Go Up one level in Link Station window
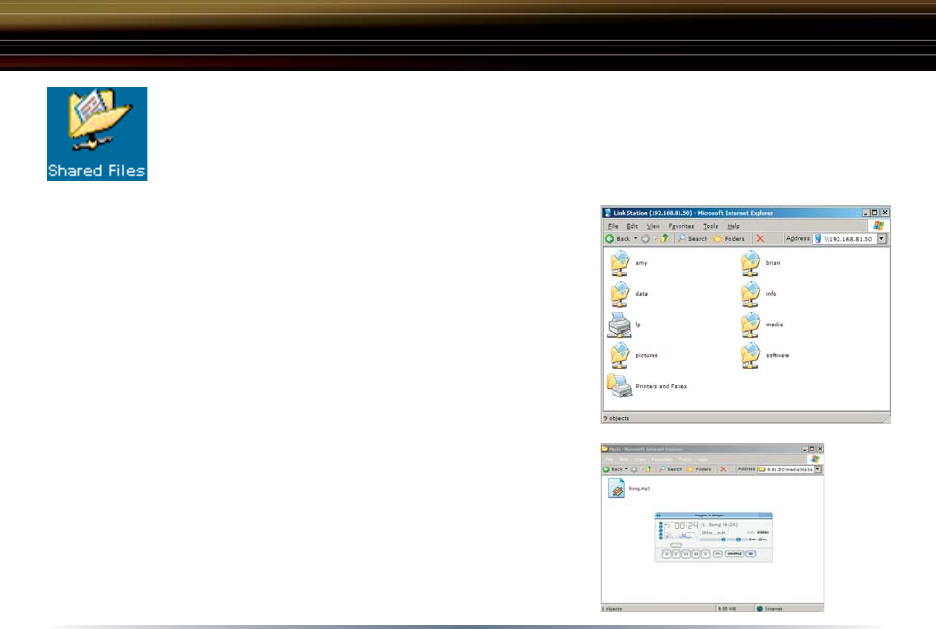936x629 pixels. tap(664, 239)
